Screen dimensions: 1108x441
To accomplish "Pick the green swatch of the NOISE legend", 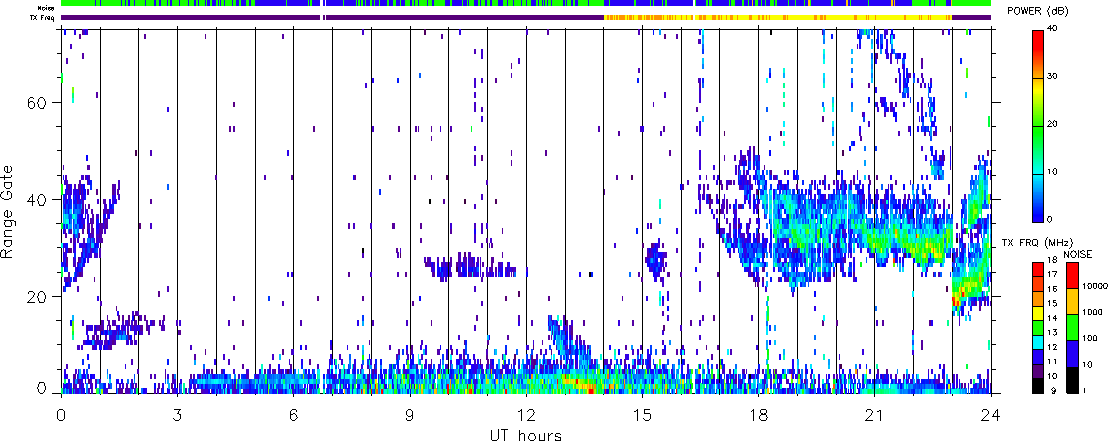I will 1072,327.
